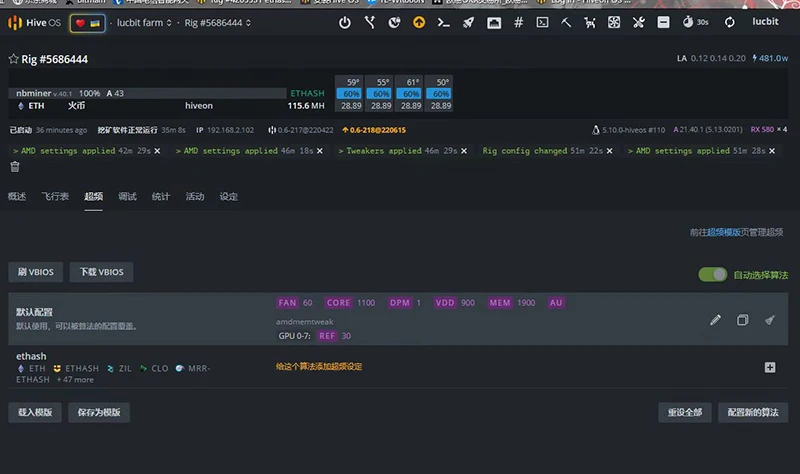Click the orange upgrade arrow icon
The height and width of the screenshot is (474, 800).
pos(419,22)
